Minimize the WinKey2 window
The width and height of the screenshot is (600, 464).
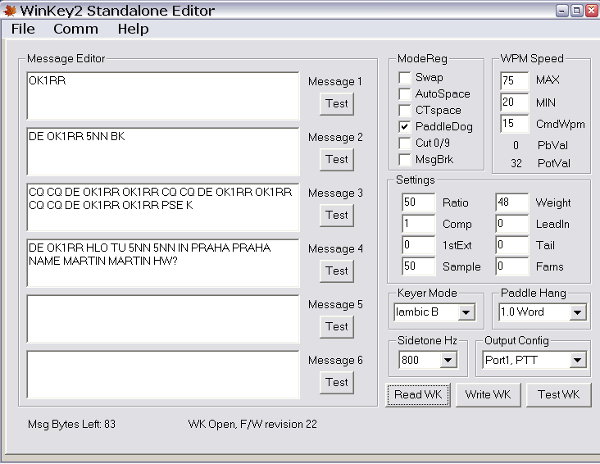point(562,10)
